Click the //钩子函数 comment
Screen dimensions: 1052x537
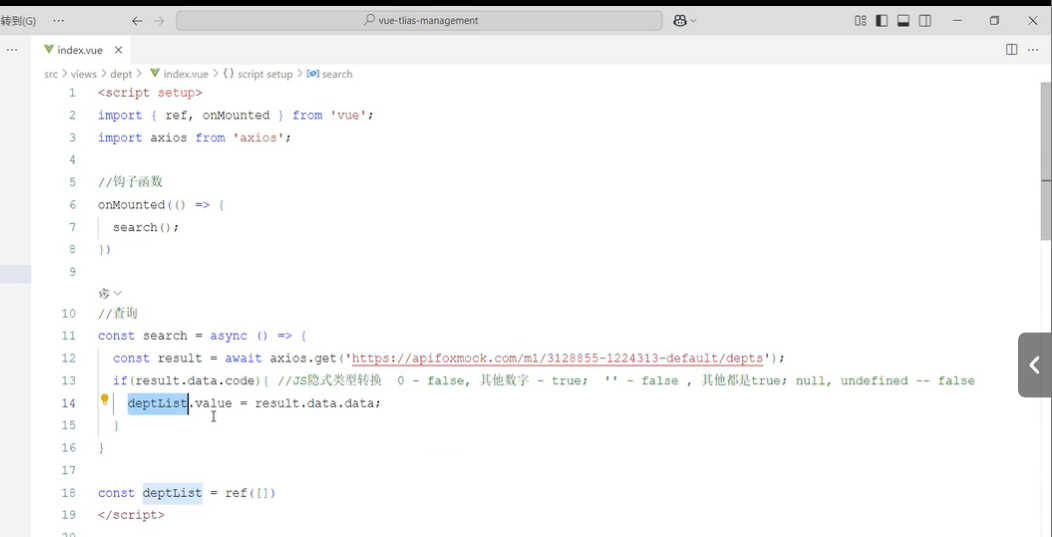(130, 182)
